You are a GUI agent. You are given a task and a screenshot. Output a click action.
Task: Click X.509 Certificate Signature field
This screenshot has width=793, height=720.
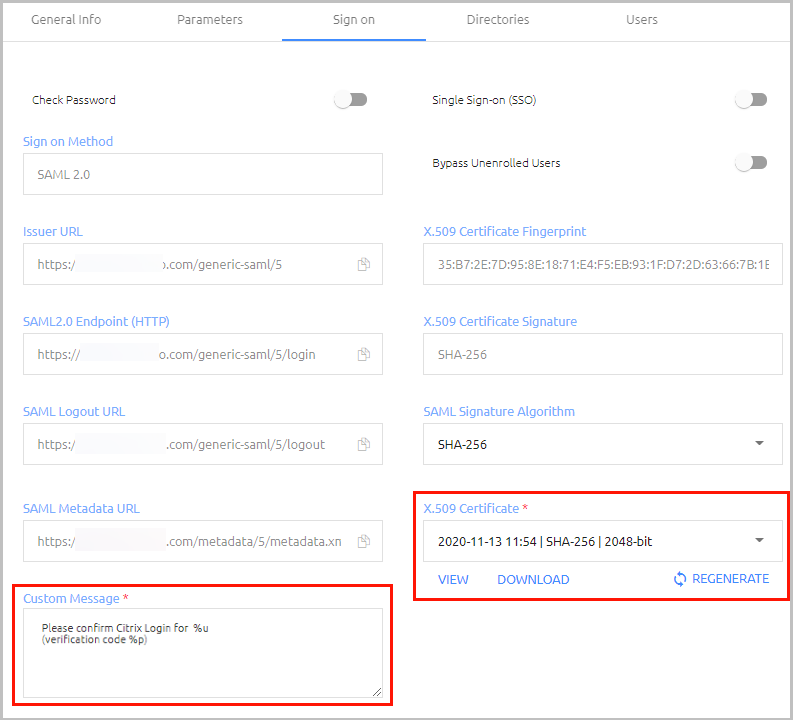pos(603,354)
